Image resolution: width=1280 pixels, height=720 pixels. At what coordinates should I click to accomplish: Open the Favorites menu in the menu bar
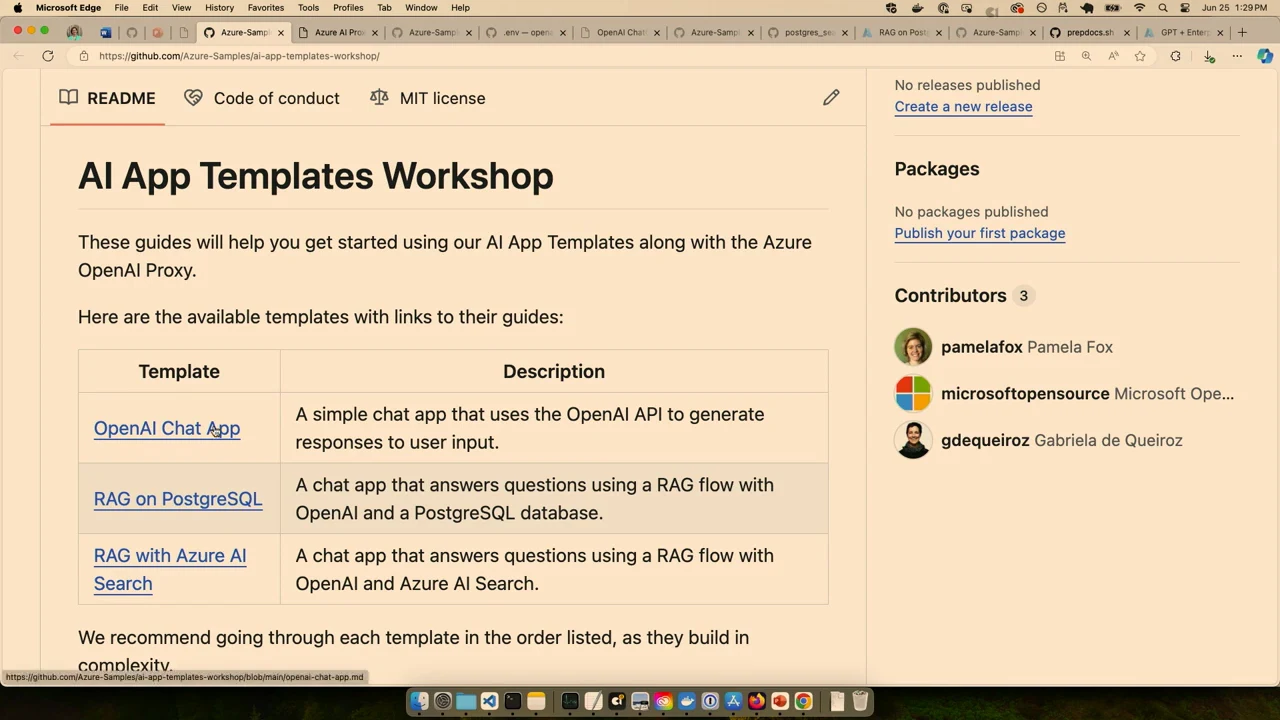tap(266, 8)
